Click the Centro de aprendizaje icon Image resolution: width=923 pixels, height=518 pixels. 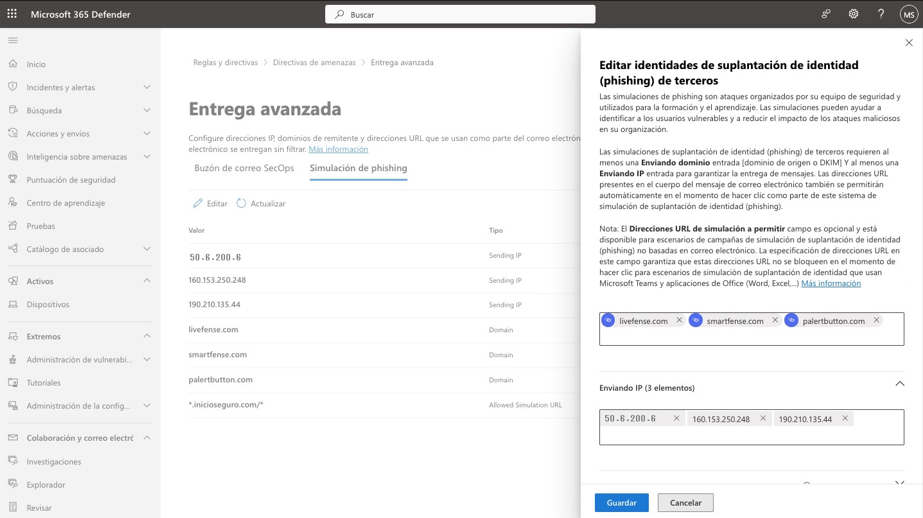coord(13,202)
